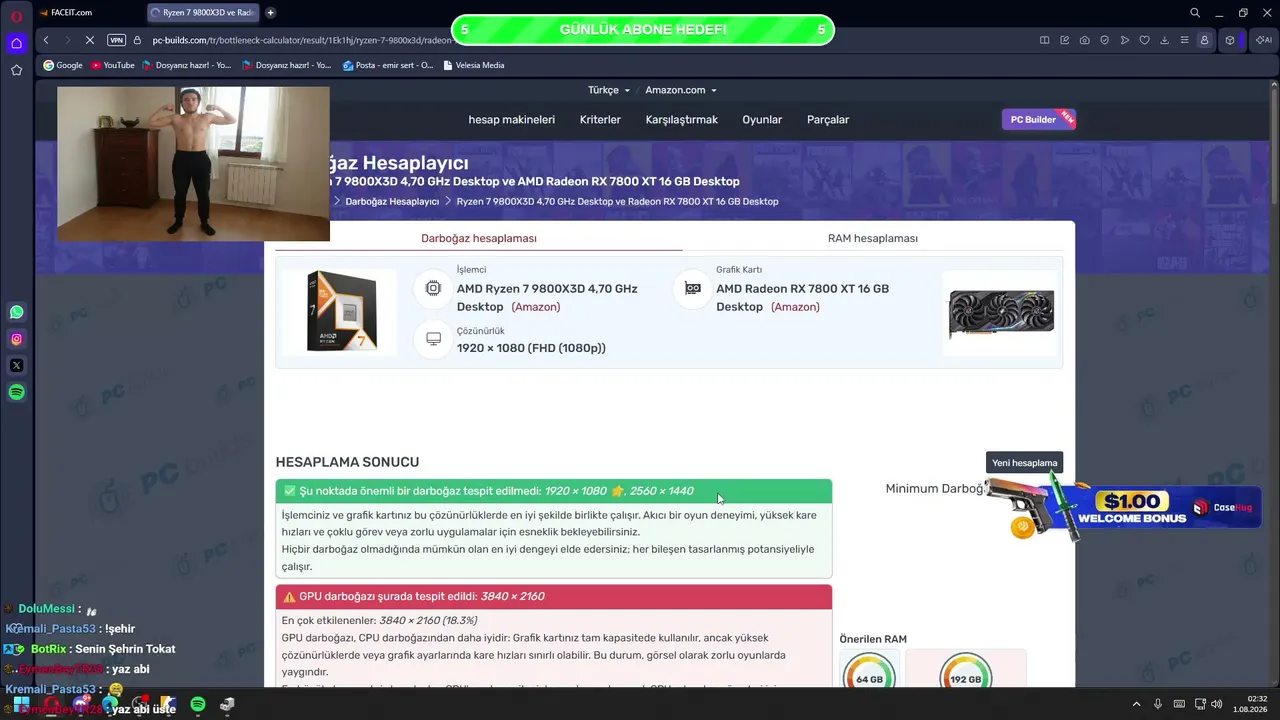The image size is (1280, 720).
Task: Open the Aria AI button
Action: coord(1264,40)
